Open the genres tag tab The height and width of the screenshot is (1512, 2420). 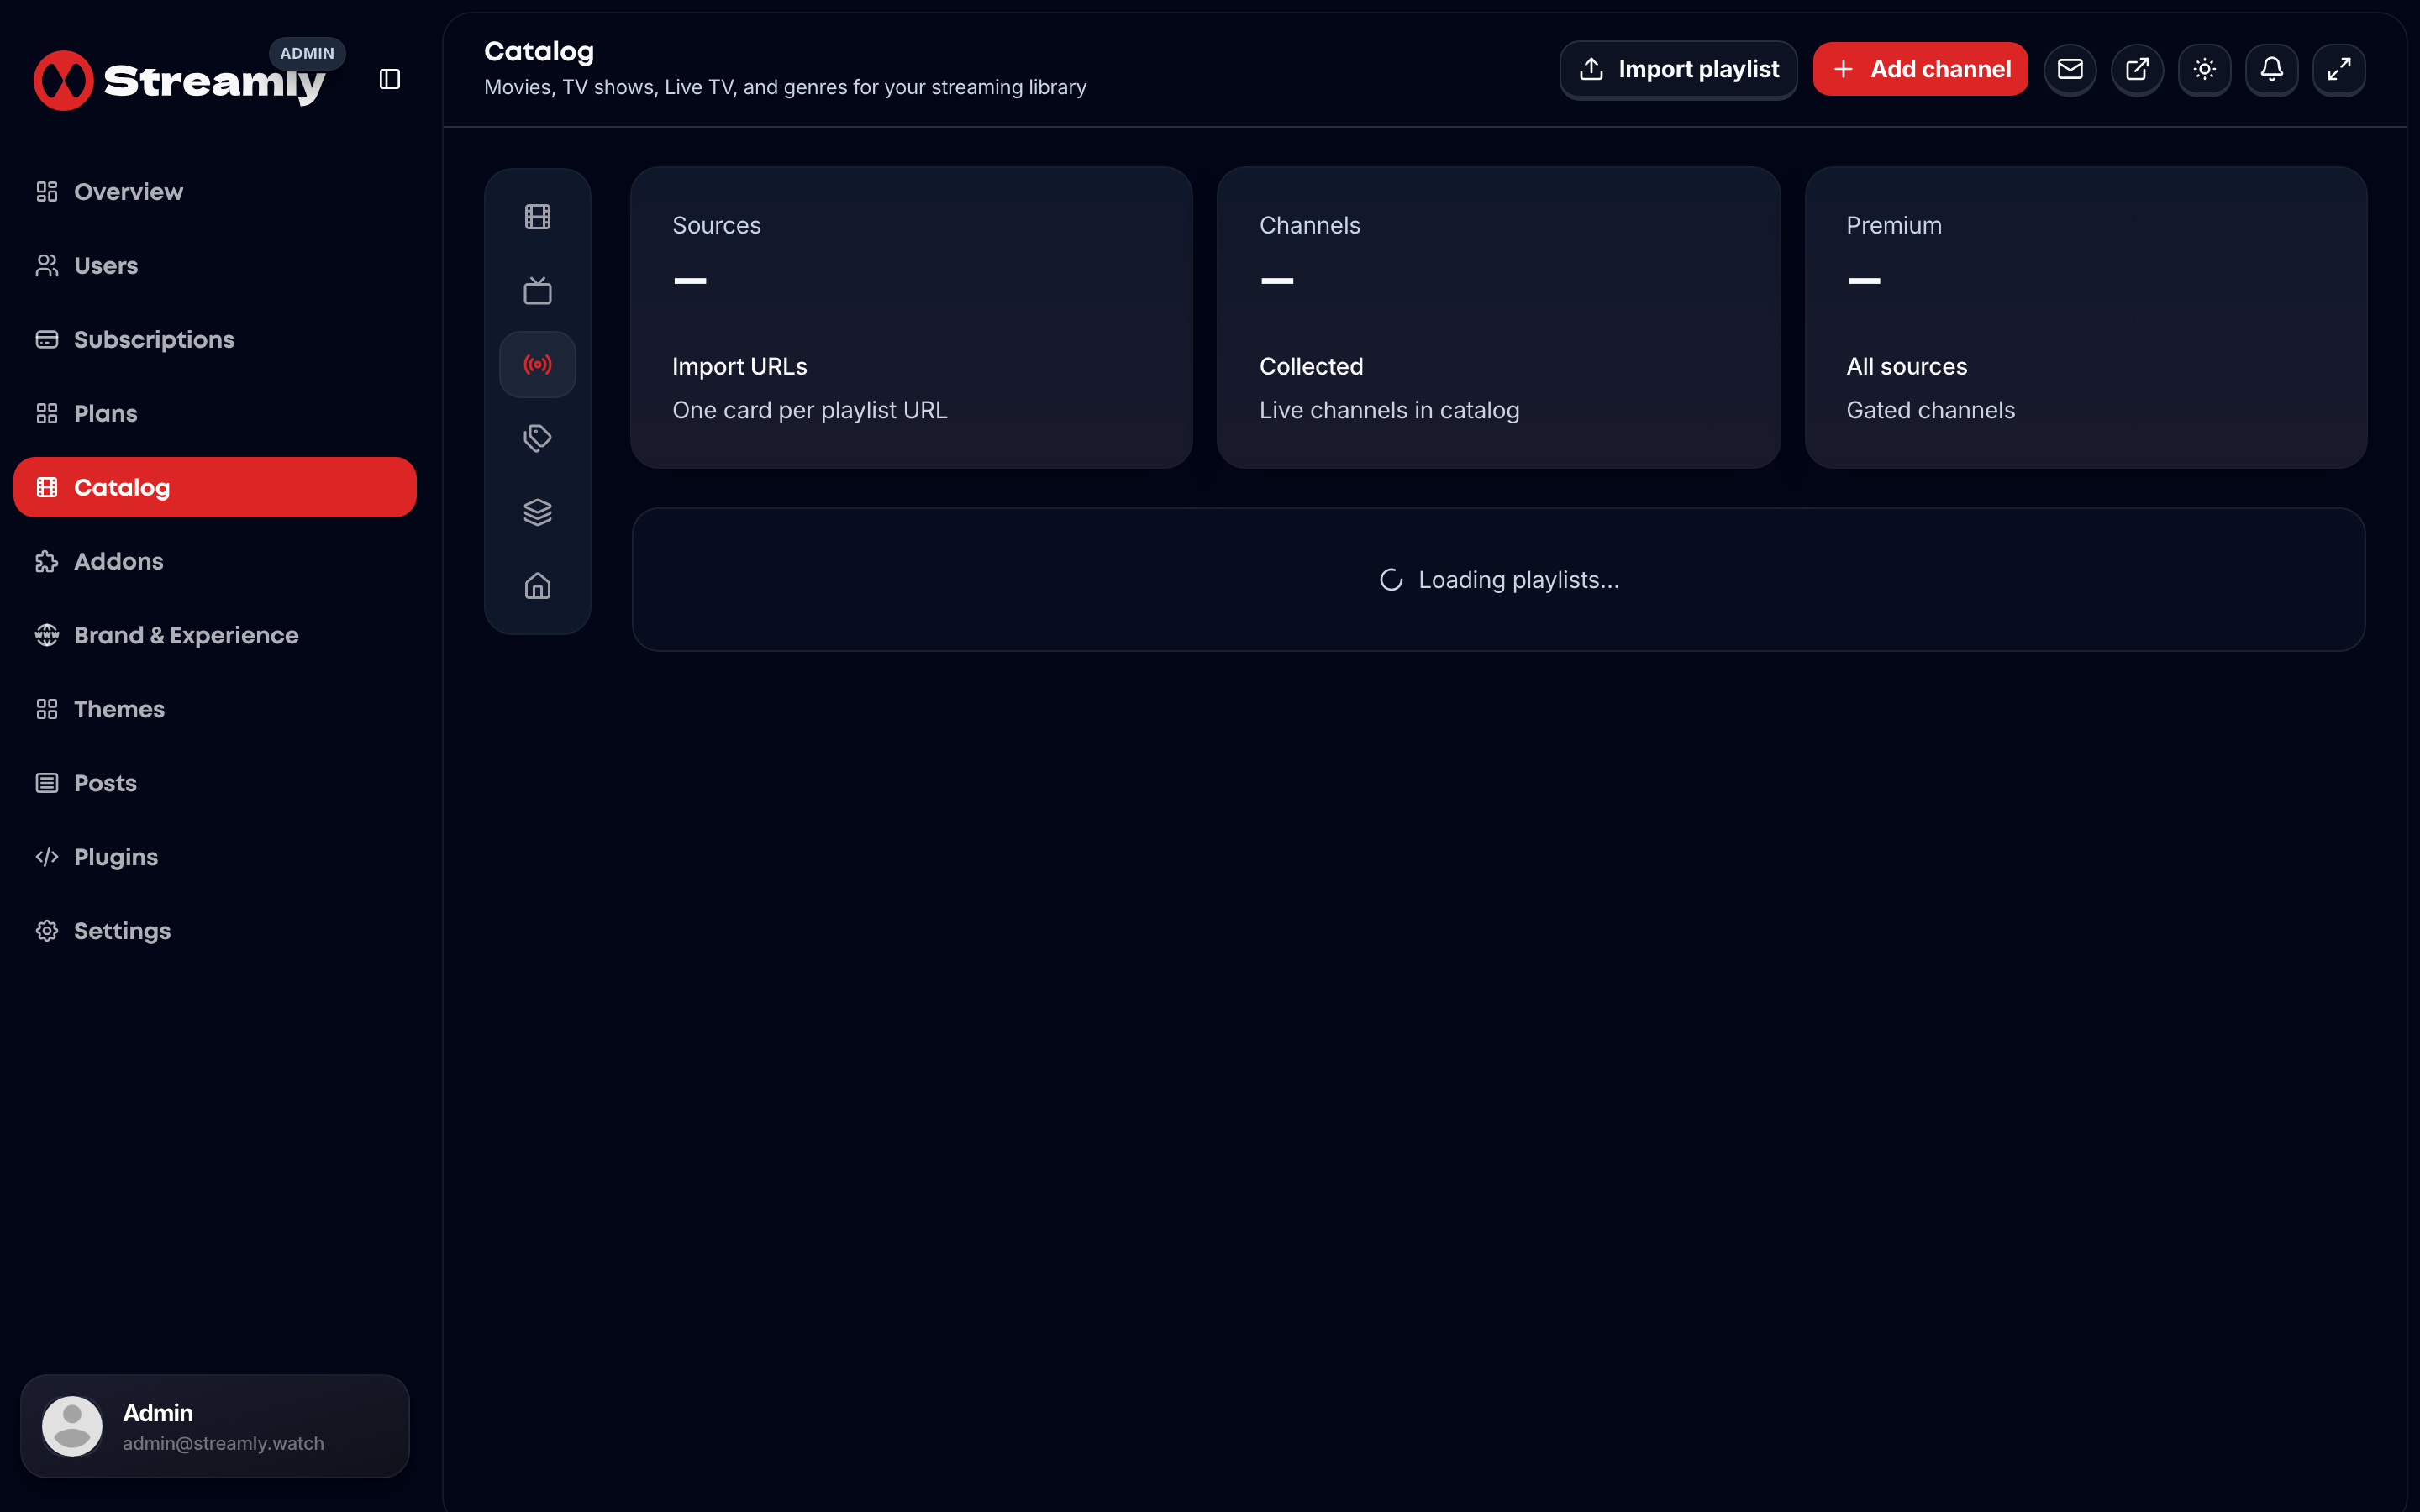pyautogui.click(x=538, y=438)
